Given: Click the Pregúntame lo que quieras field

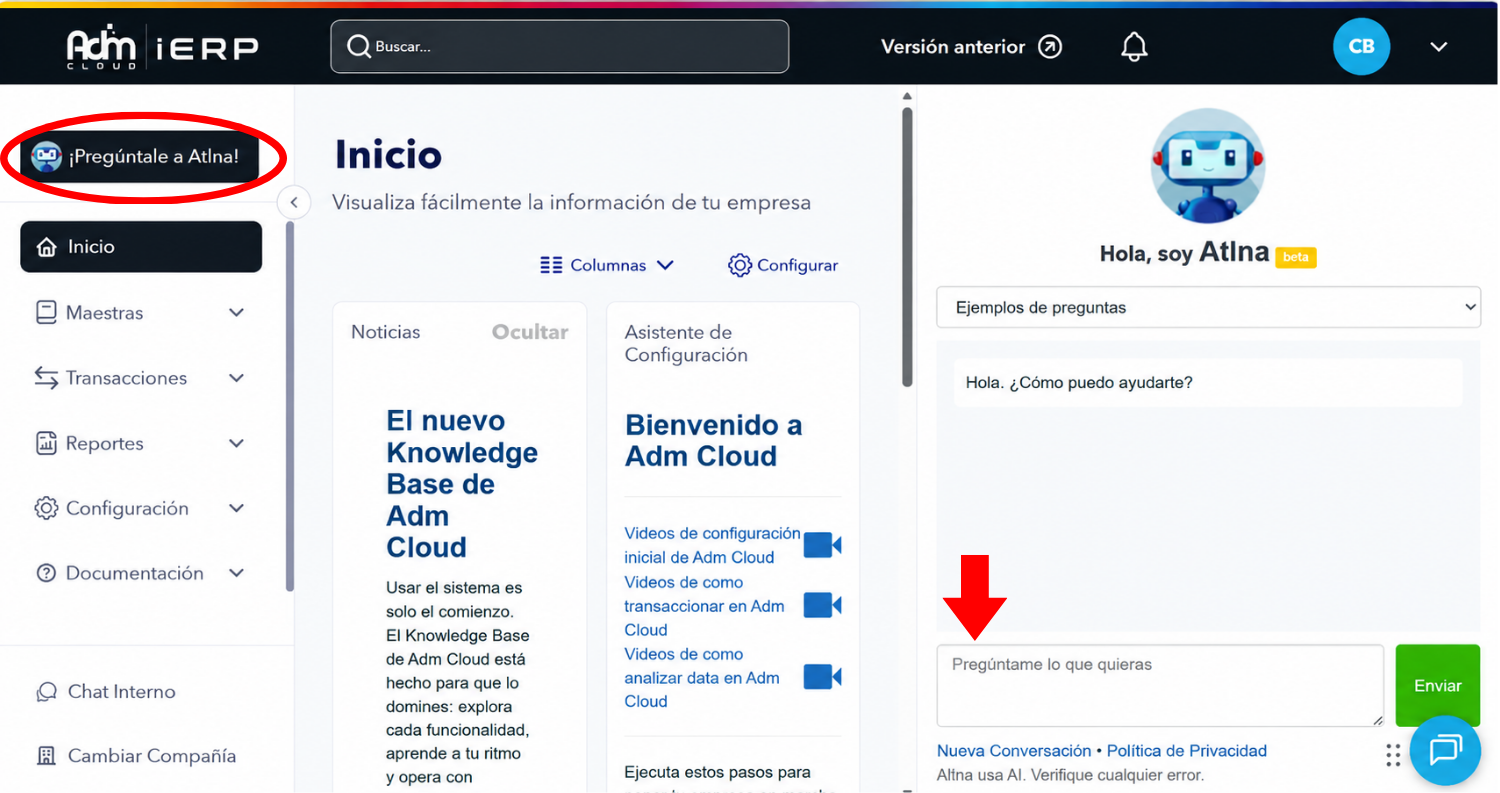Looking at the screenshot, I should (x=1160, y=685).
